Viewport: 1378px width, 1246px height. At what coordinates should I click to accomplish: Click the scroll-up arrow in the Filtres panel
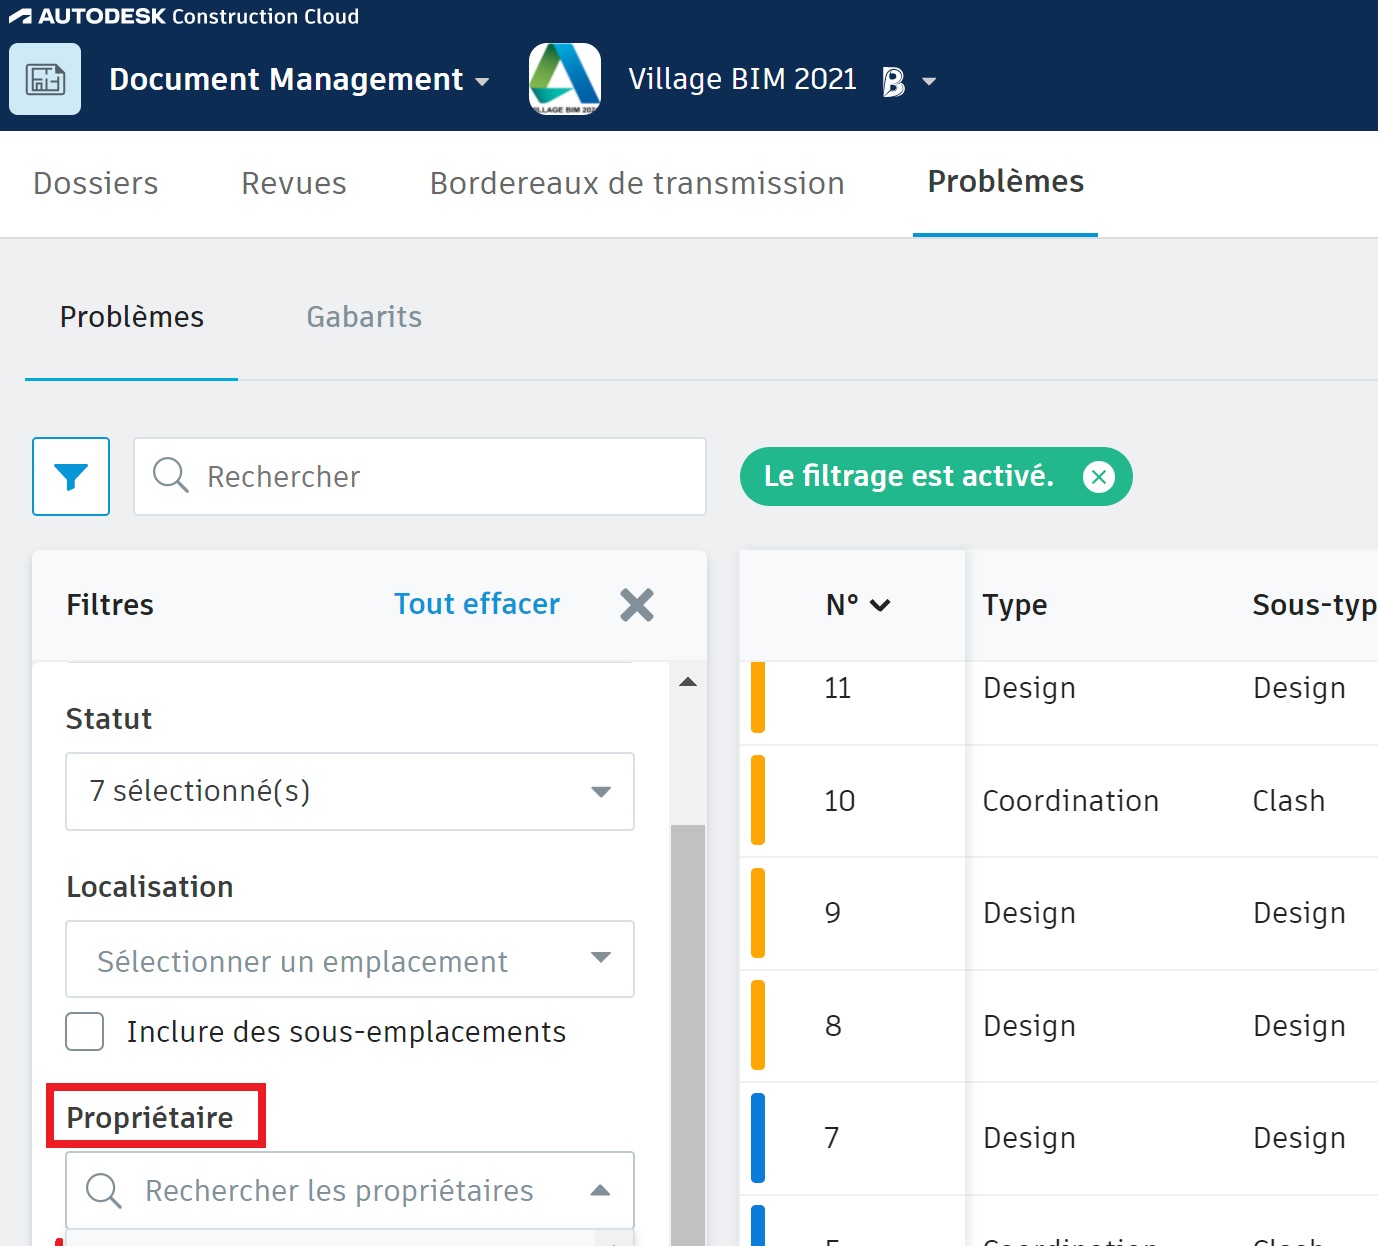686,680
